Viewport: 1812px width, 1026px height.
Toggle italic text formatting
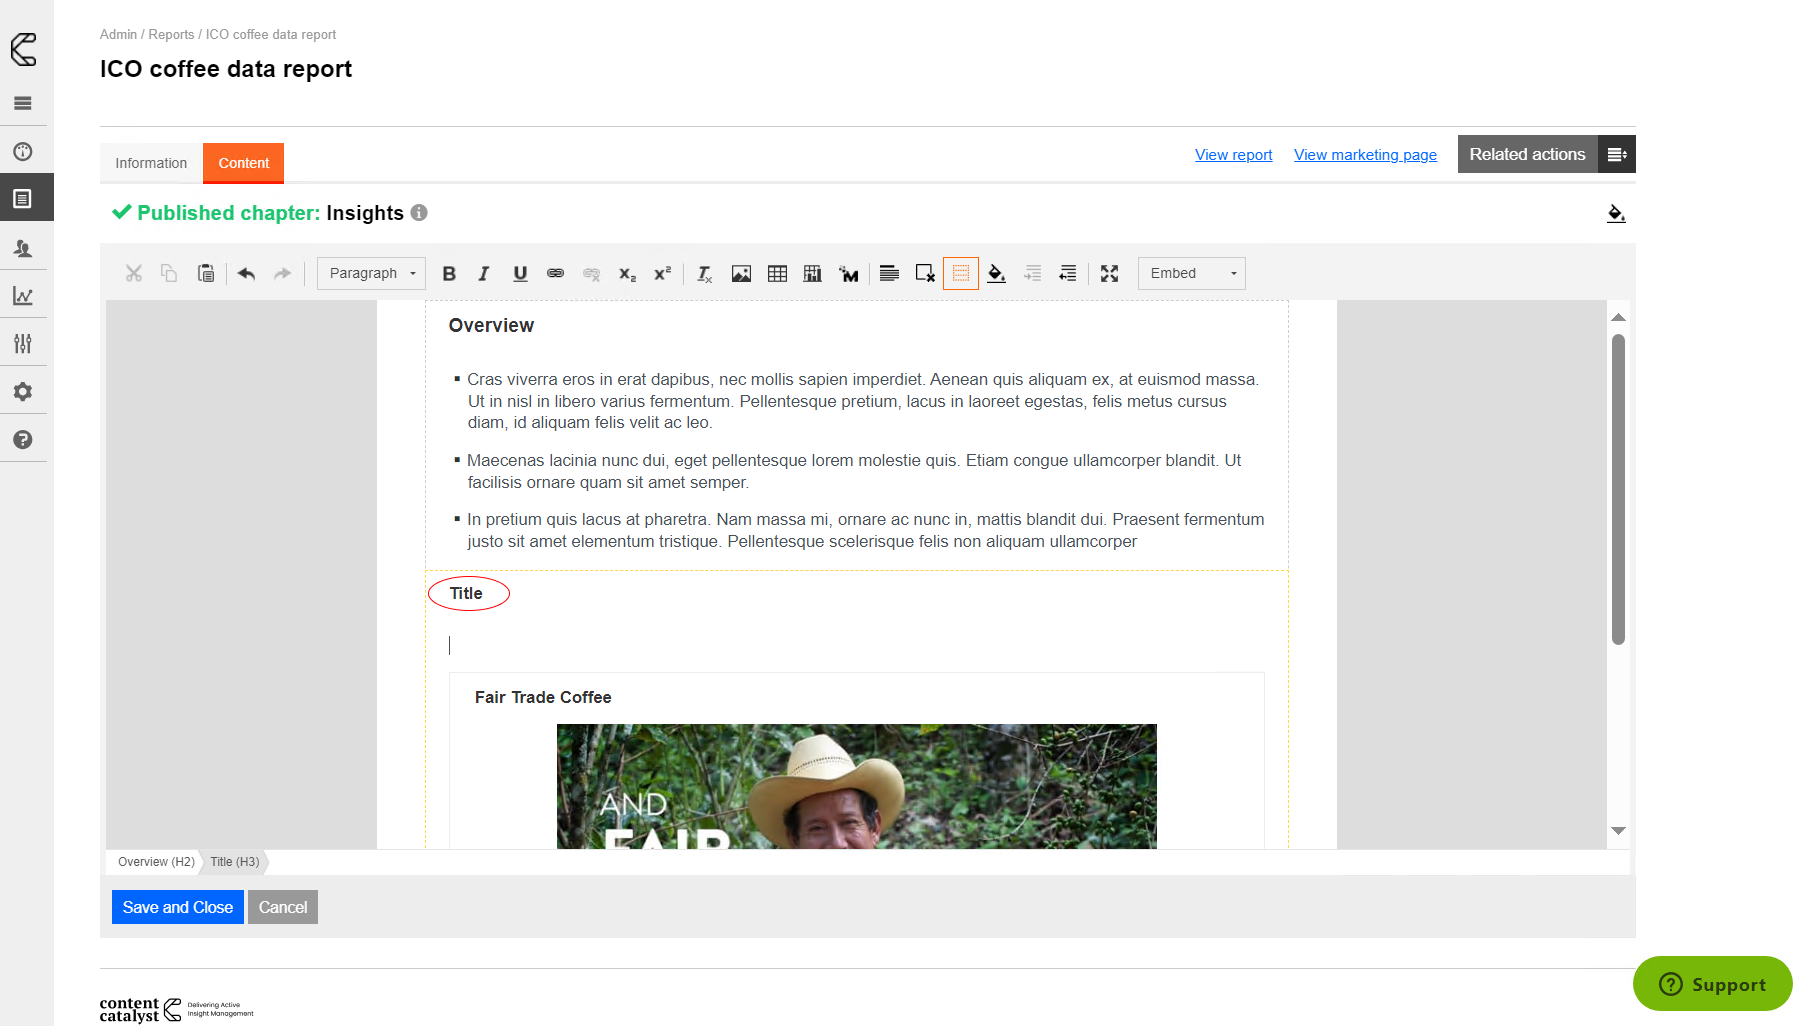tap(484, 274)
